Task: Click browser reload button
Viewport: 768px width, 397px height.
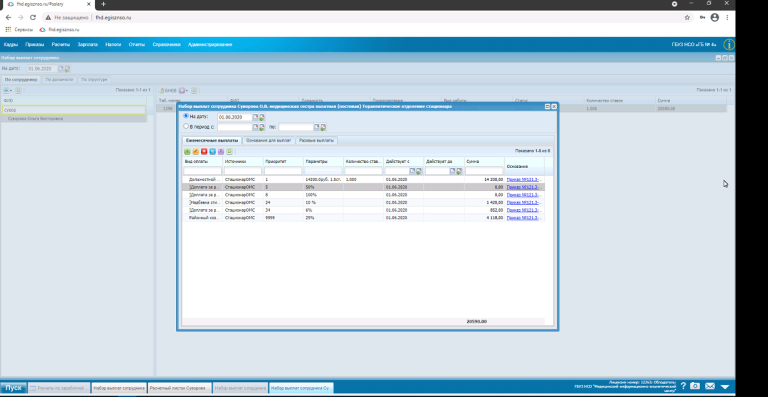Action: (33, 18)
